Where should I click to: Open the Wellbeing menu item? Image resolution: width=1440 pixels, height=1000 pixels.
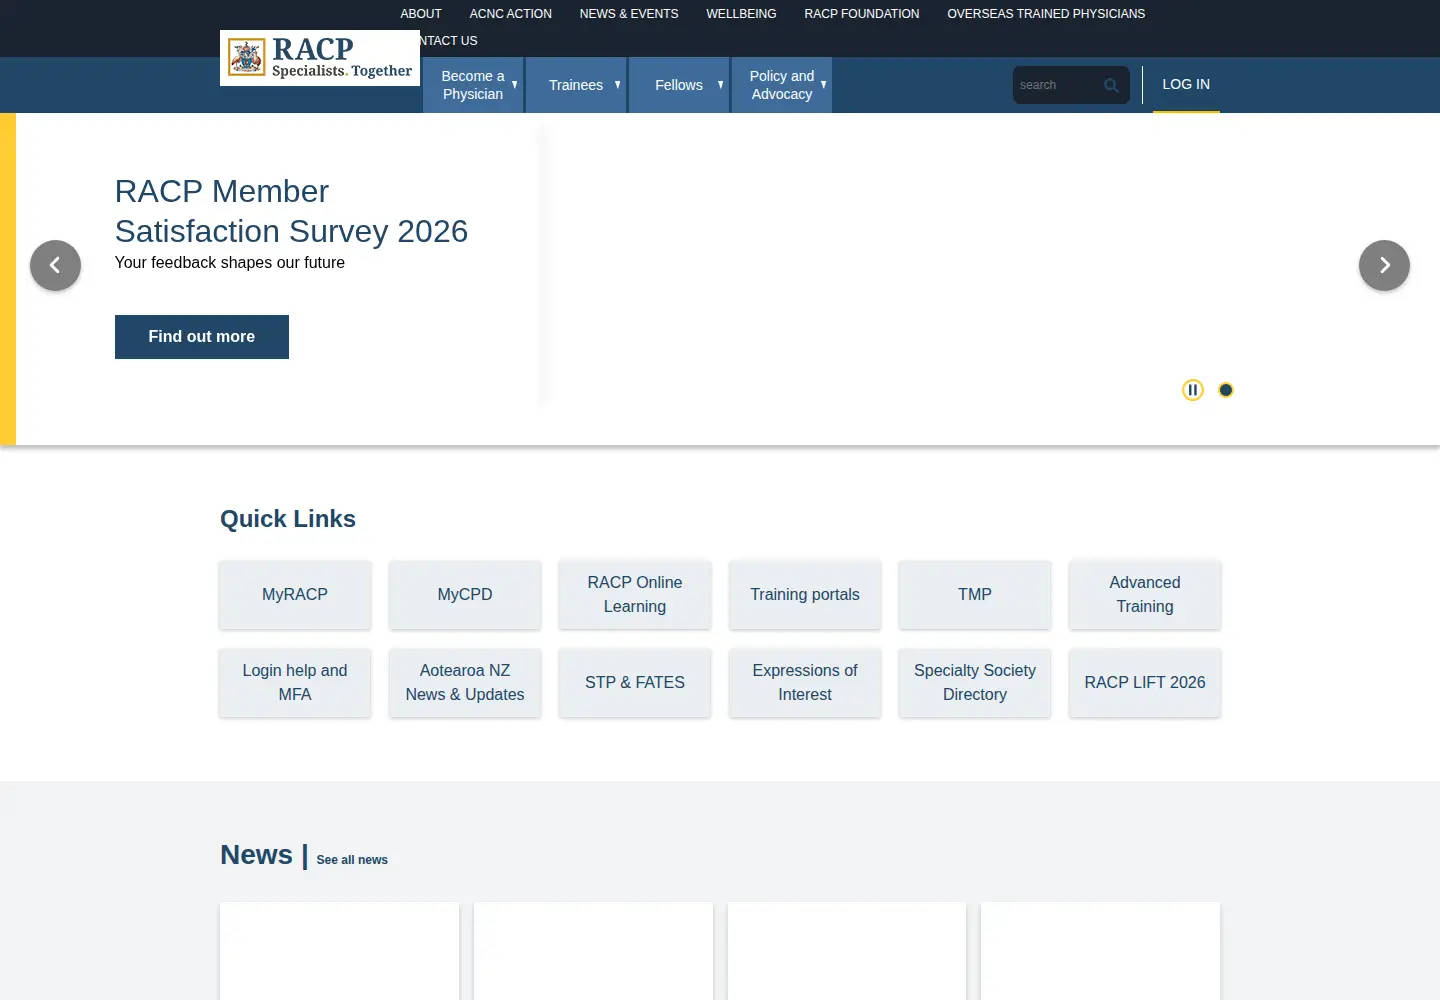(x=741, y=14)
